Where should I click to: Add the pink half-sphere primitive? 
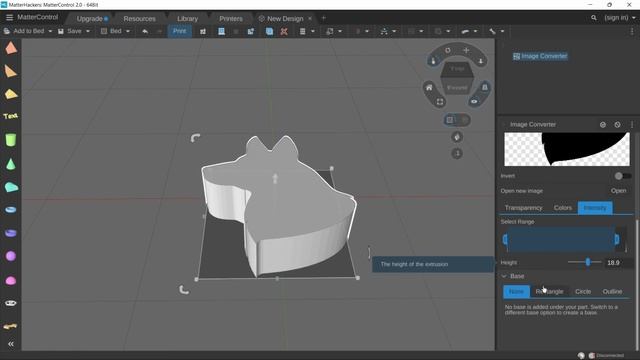point(11,281)
